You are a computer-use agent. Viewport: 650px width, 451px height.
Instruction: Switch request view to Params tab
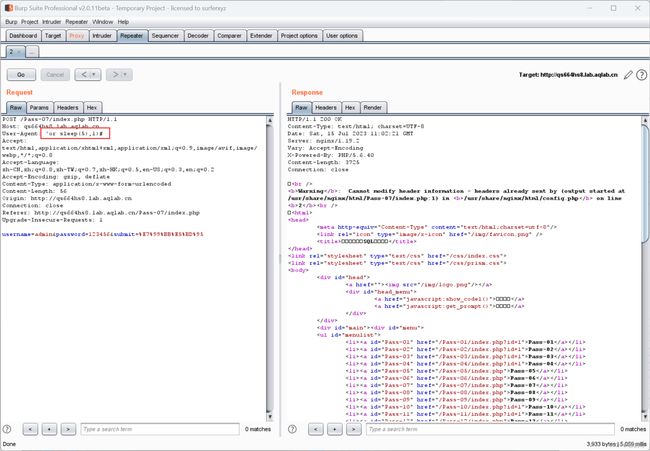[x=39, y=107]
